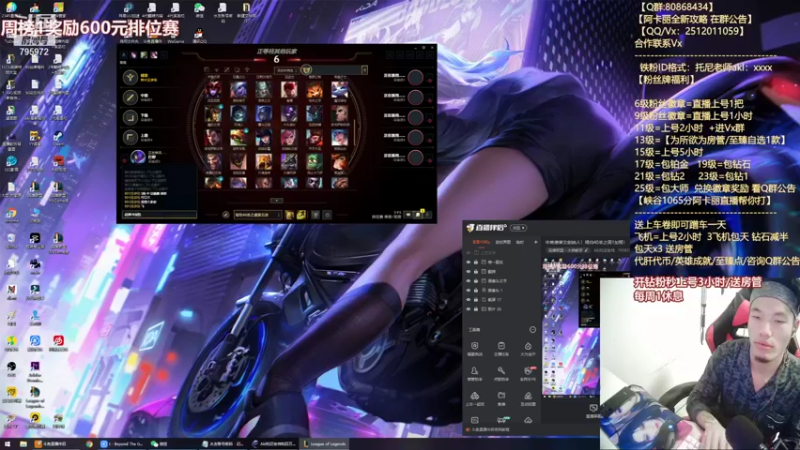Expand arrow button below champion grid
The height and width of the screenshot is (450, 800).
[x=277, y=201]
